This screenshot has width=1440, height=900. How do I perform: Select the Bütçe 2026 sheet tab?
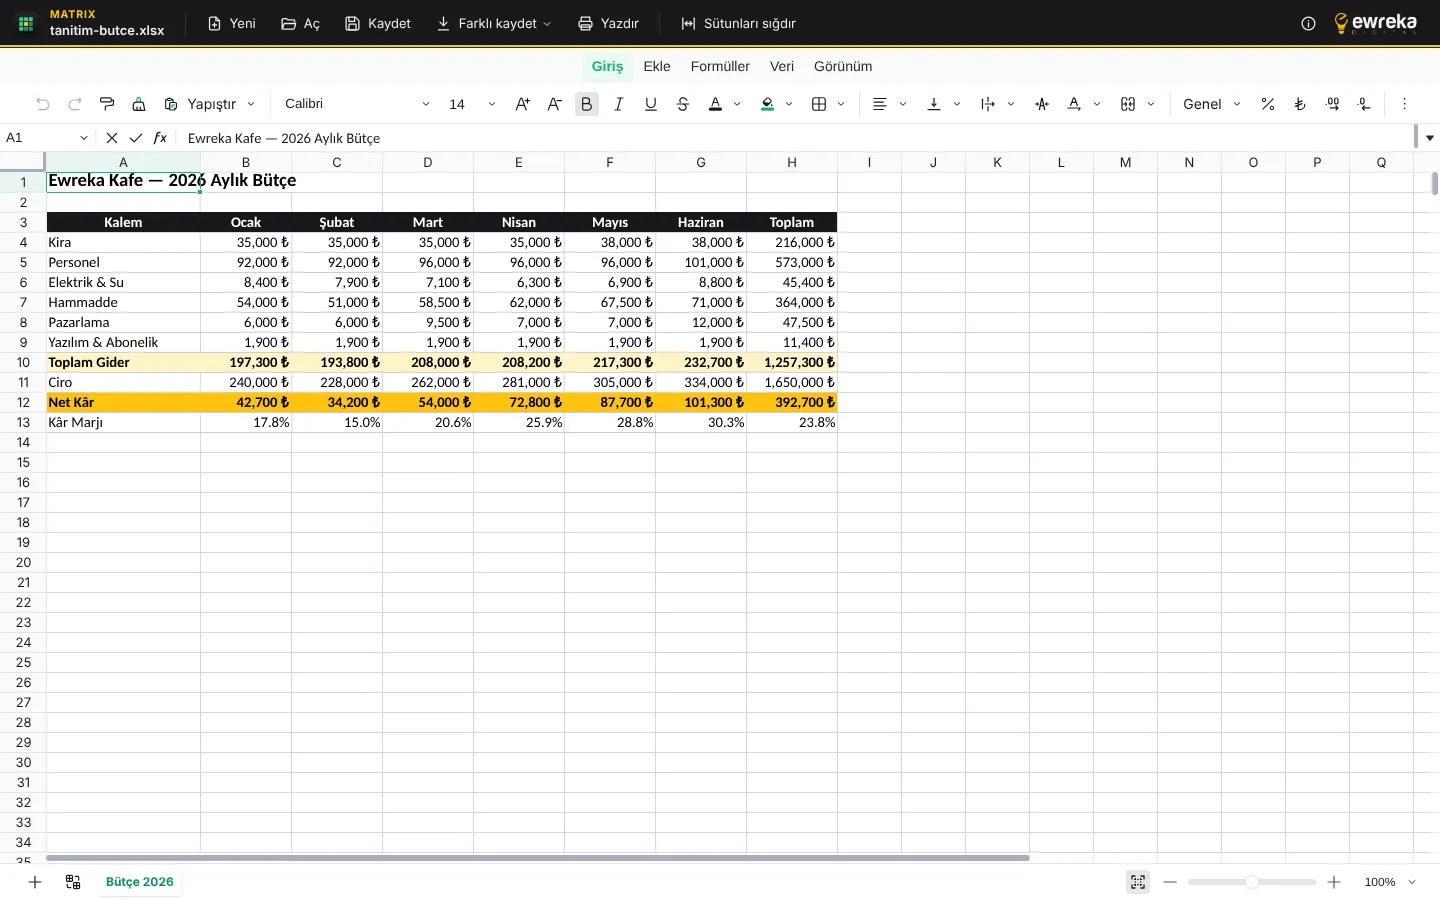point(140,882)
